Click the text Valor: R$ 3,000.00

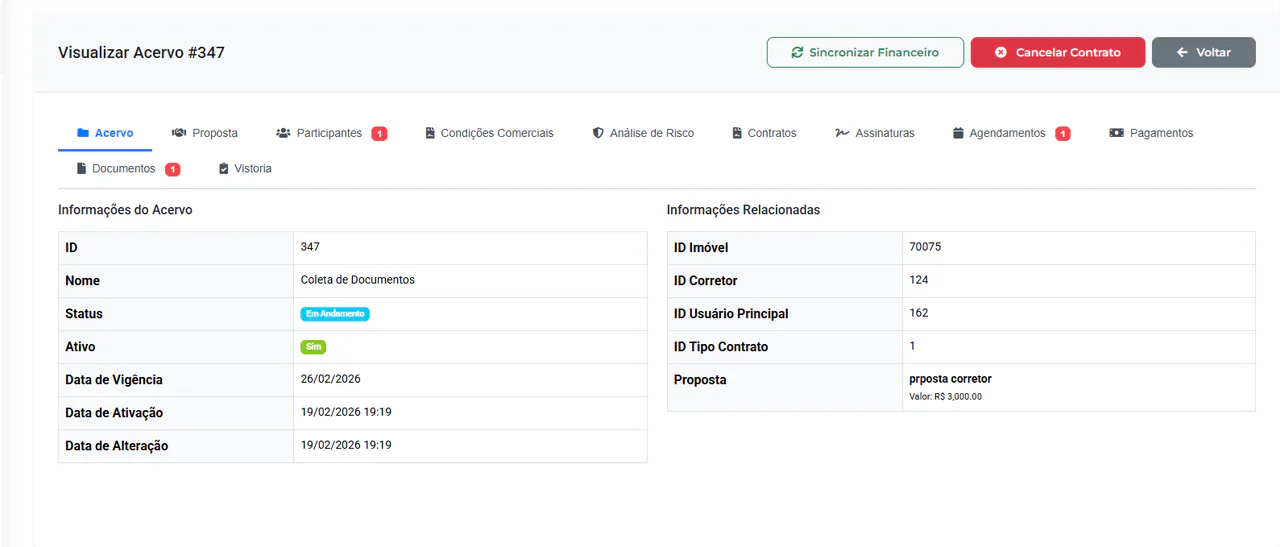[945, 397]
